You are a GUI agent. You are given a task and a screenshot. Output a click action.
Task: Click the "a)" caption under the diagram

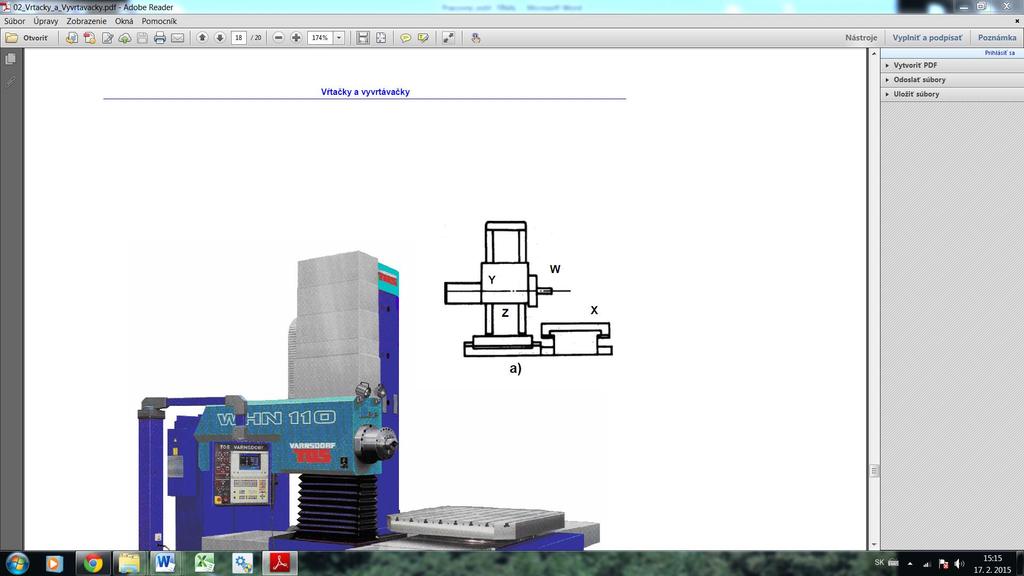[x=515, y=368]
